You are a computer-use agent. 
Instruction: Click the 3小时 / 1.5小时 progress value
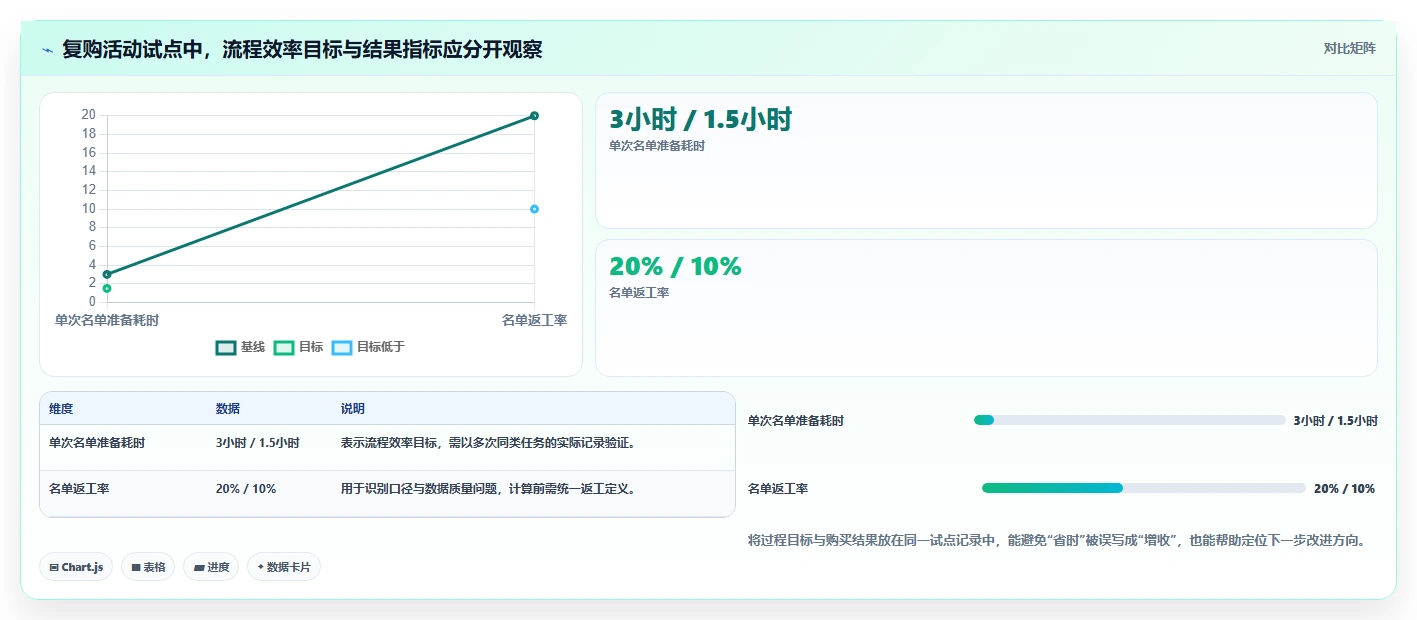(1335, 421)
